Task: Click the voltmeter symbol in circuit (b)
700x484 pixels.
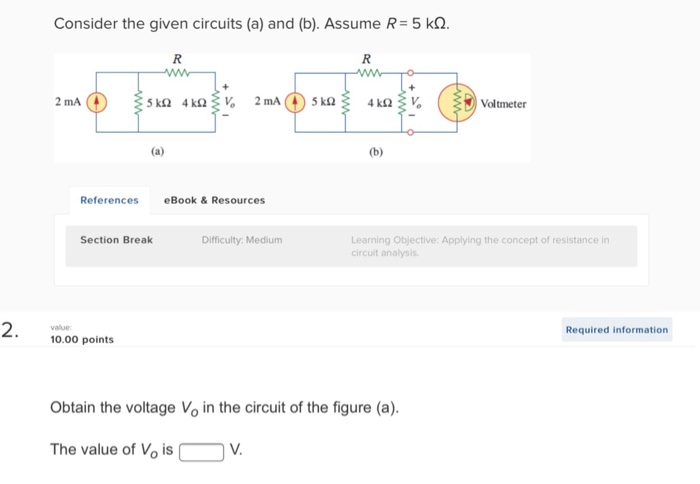Action: click(x=457, y=103)
